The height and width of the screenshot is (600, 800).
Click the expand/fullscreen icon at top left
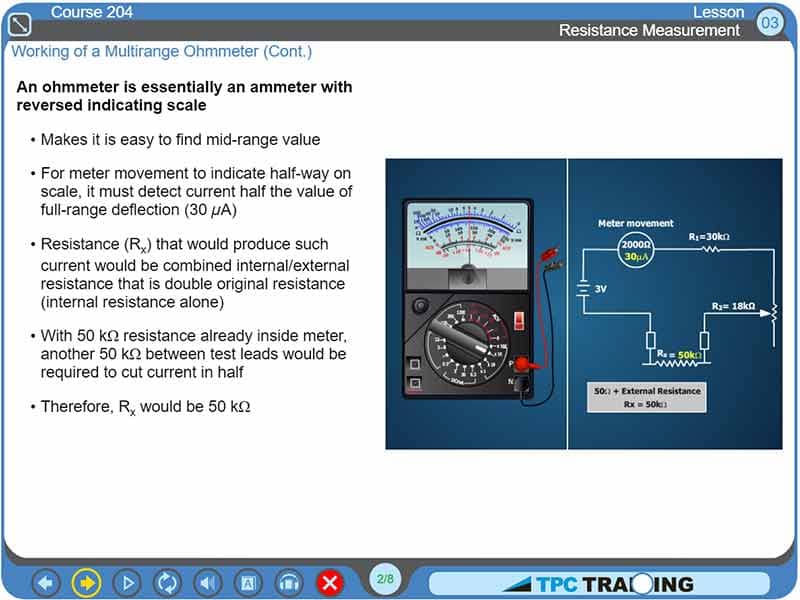tap(19, 24)
